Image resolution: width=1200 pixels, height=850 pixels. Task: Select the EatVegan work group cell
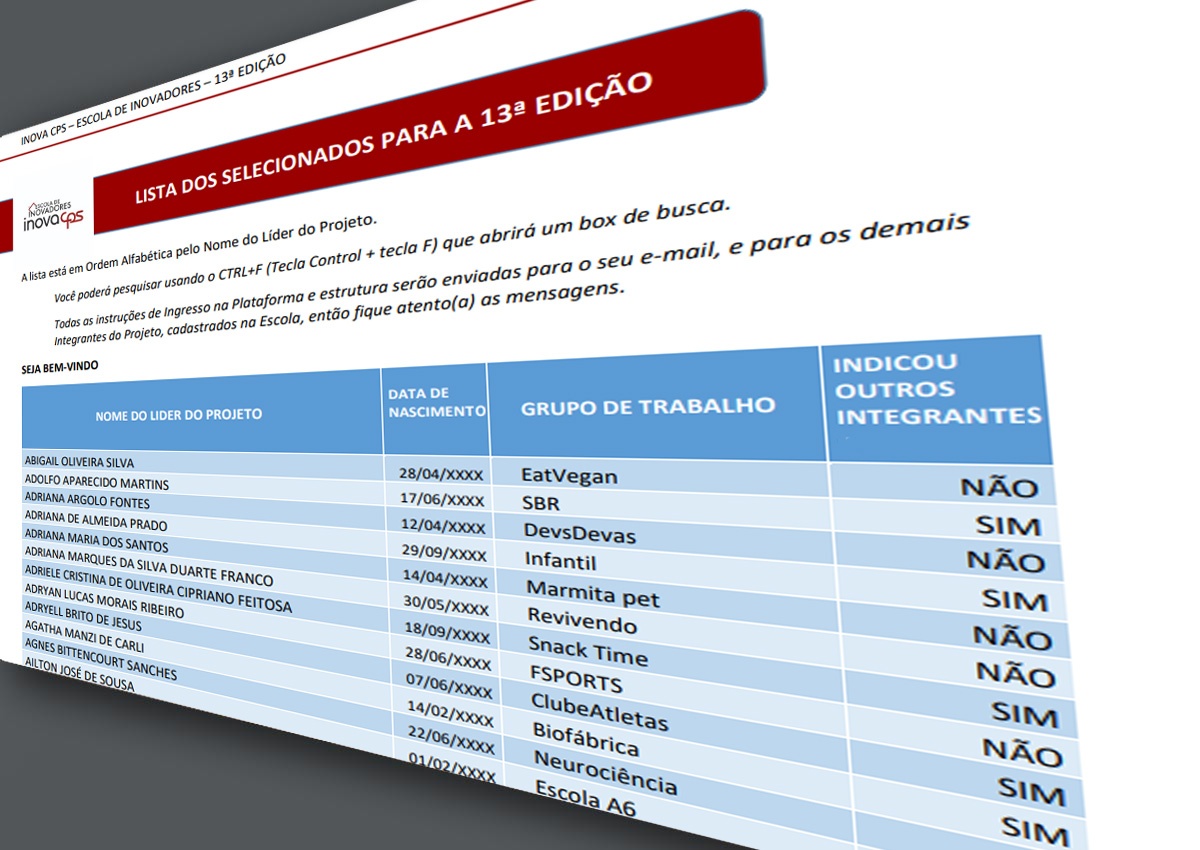[569, 475]
